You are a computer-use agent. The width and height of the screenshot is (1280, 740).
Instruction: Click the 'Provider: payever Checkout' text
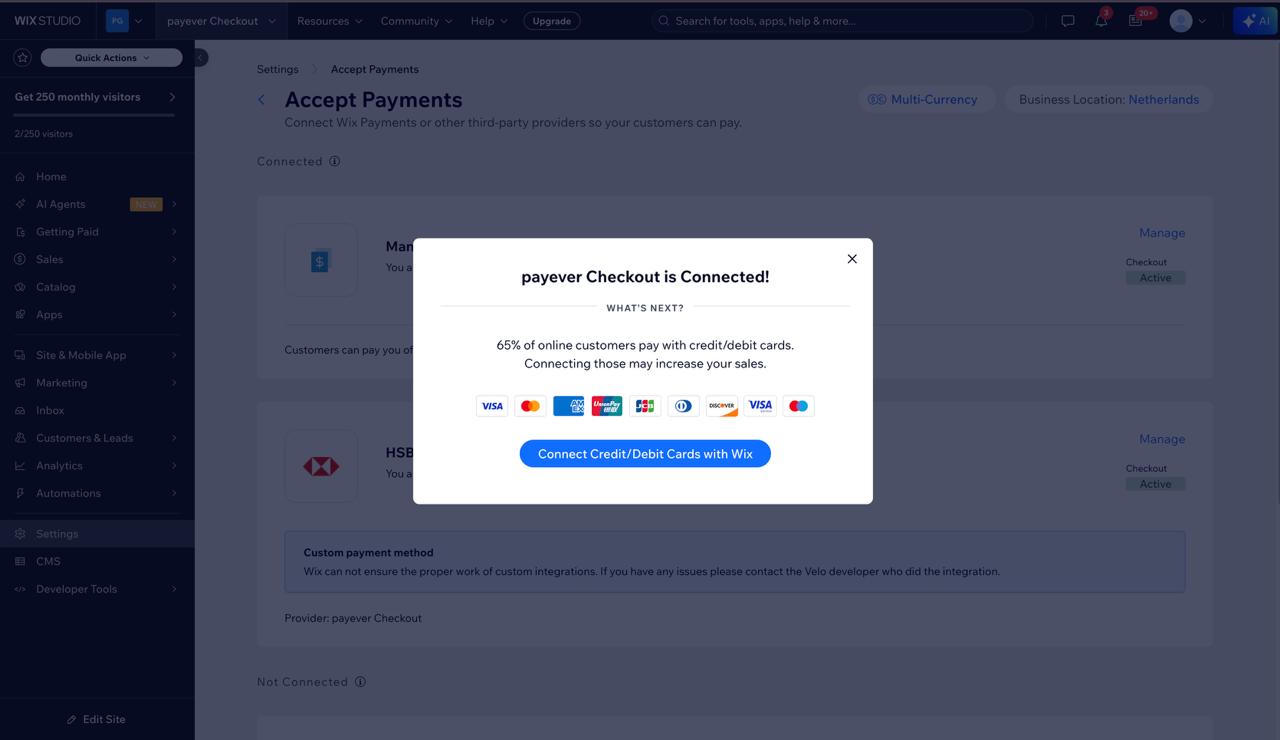tap(353, 618)
